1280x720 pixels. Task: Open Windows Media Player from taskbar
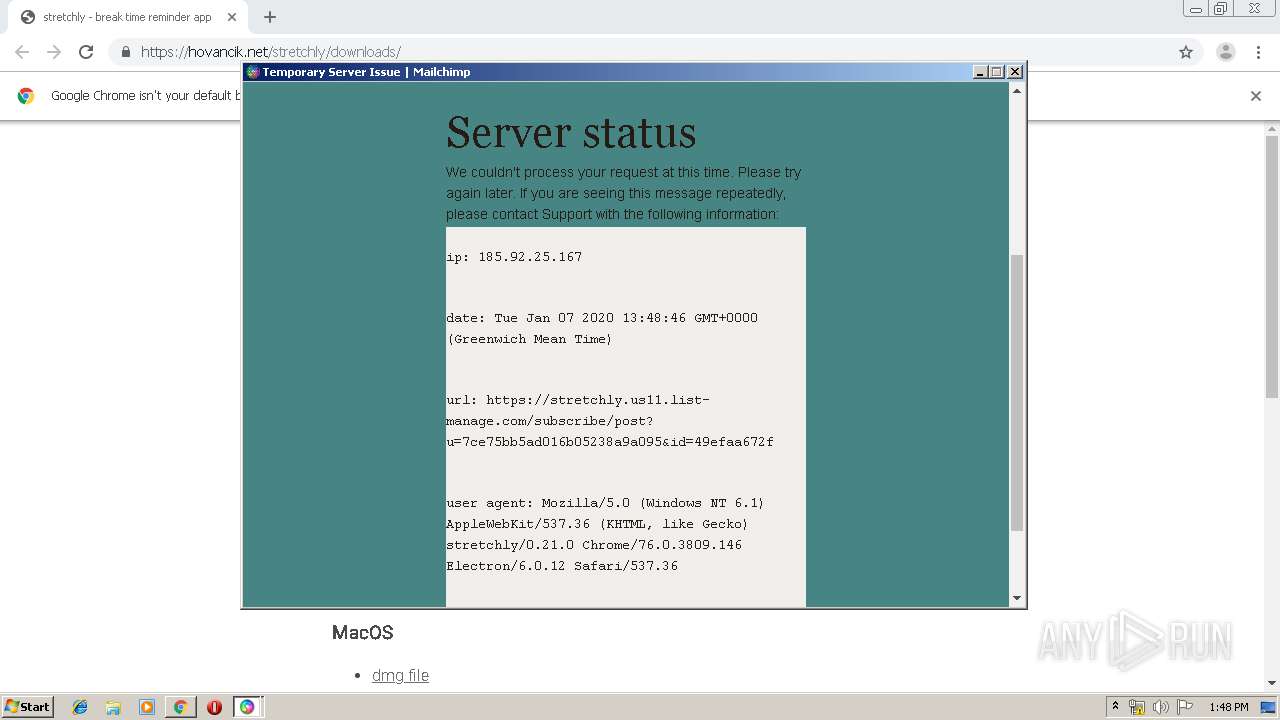click(146, 707)
